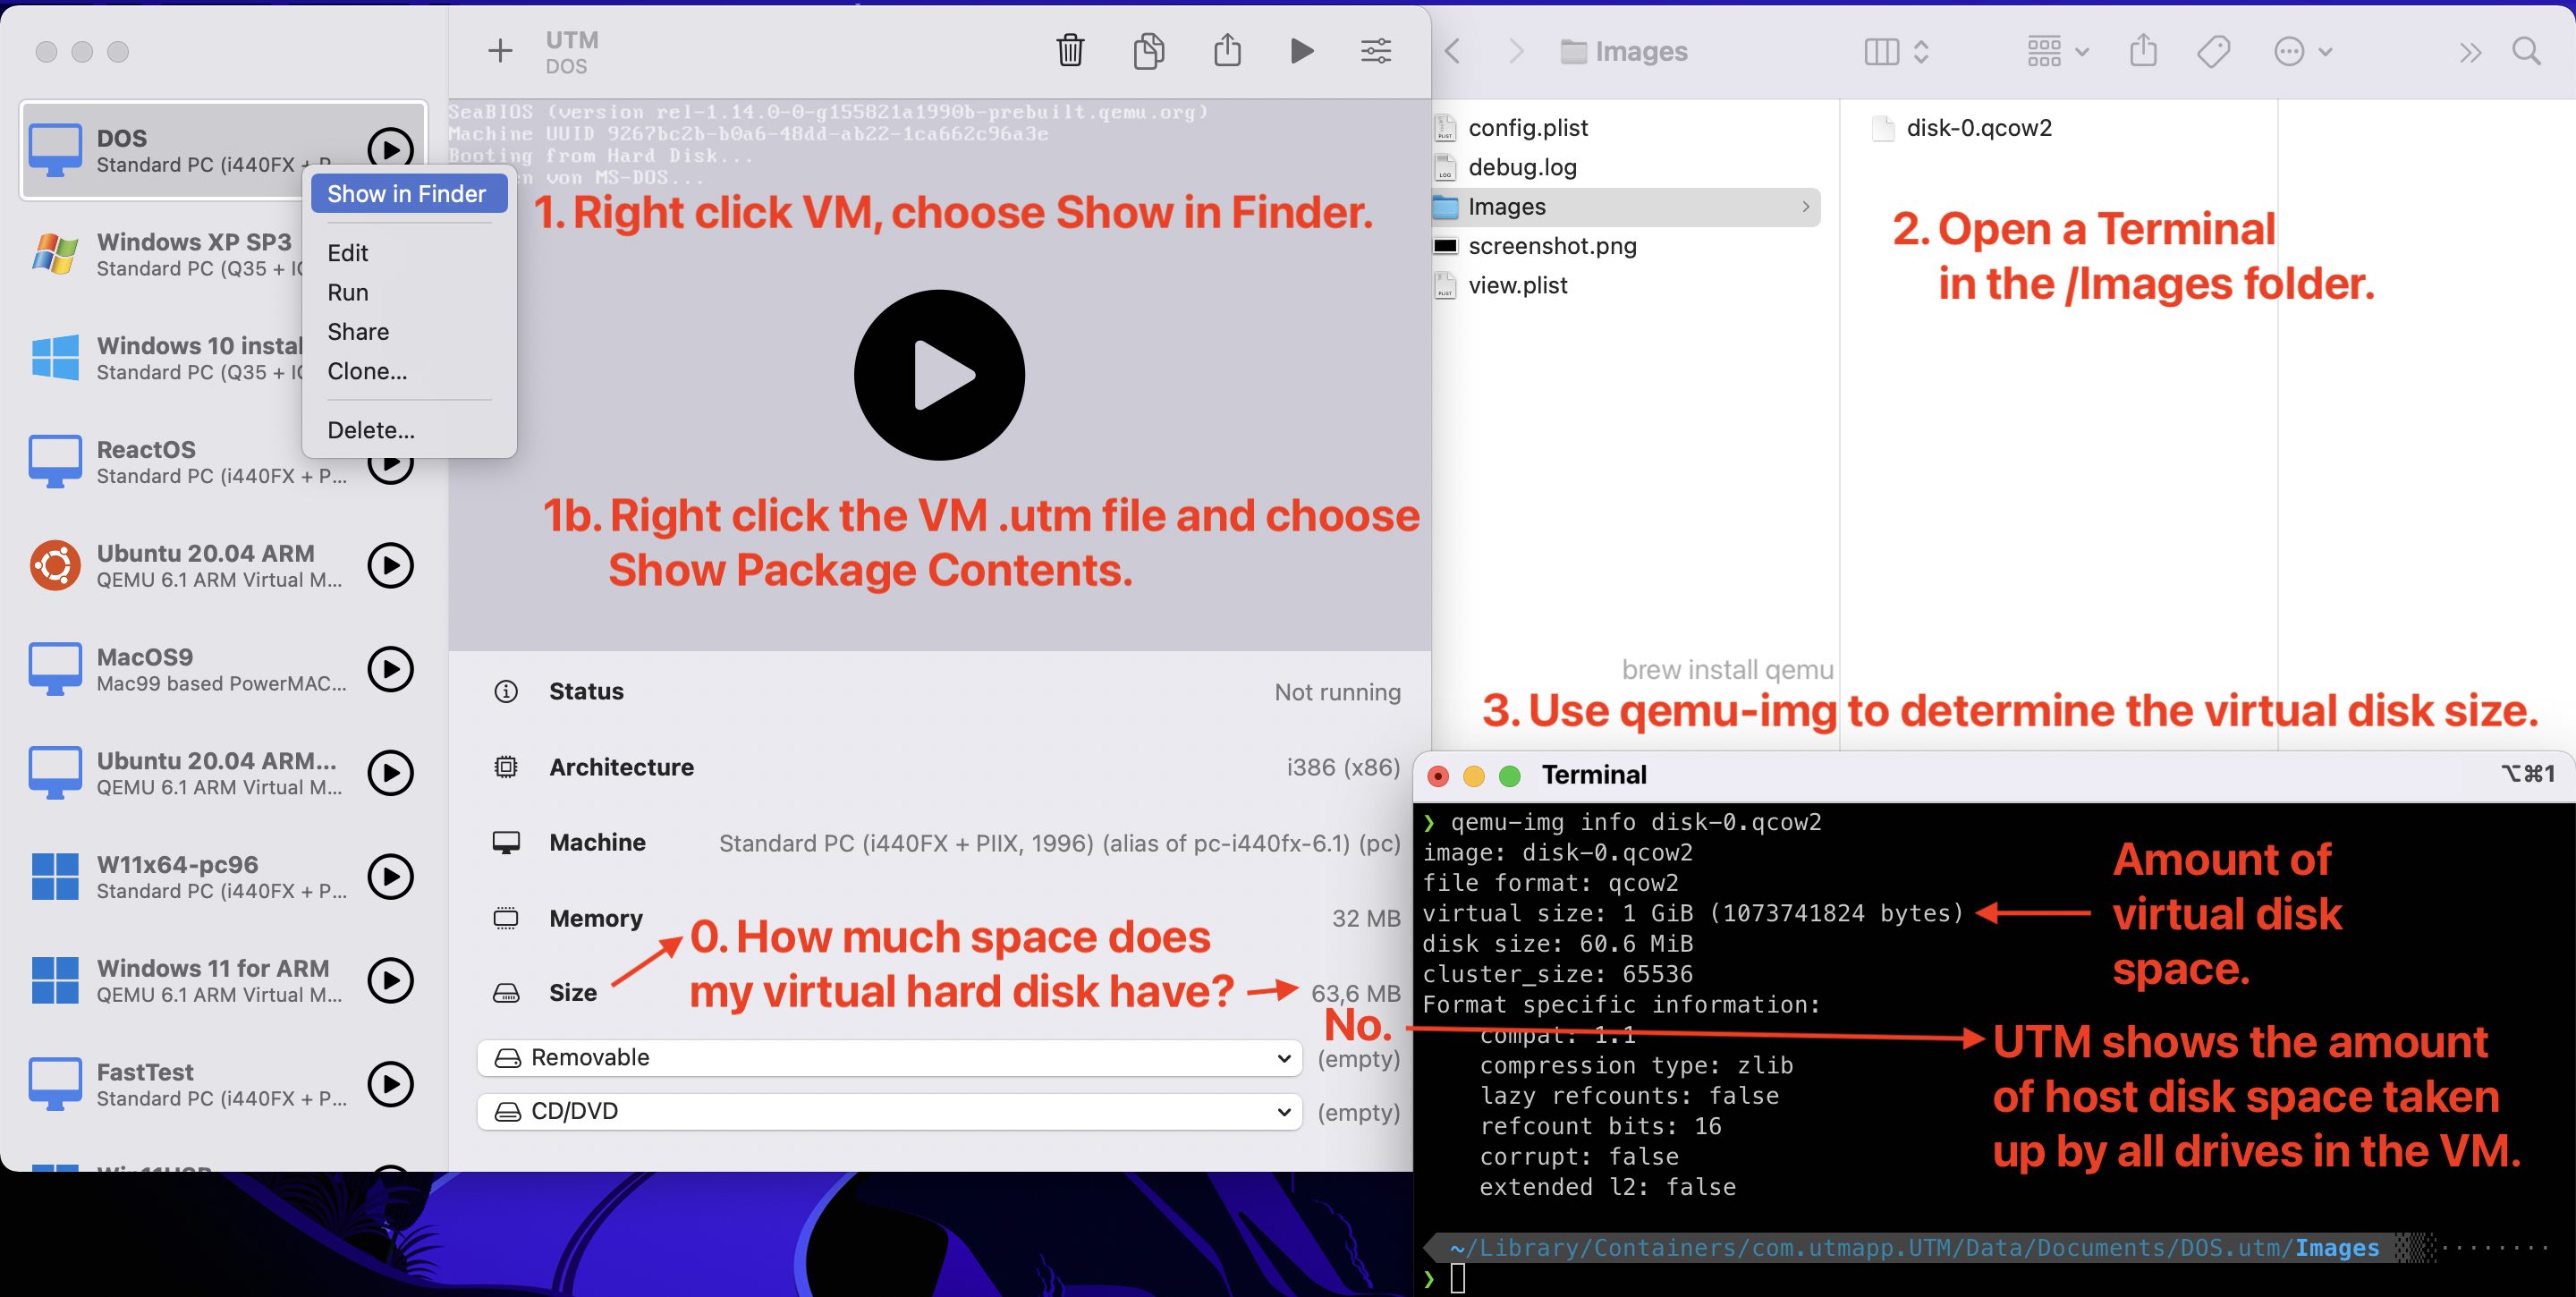Click the Architecture chip icon
The width and height of the screenshot is (2576, 1297).
click(x=506, y=767)
